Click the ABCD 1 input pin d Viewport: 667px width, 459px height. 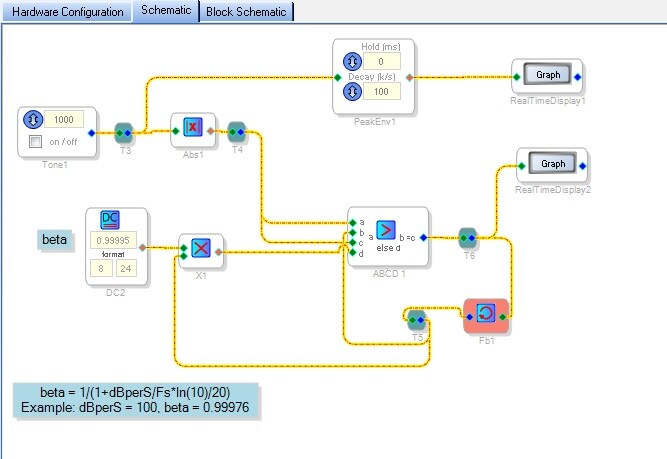pos(353,253)
